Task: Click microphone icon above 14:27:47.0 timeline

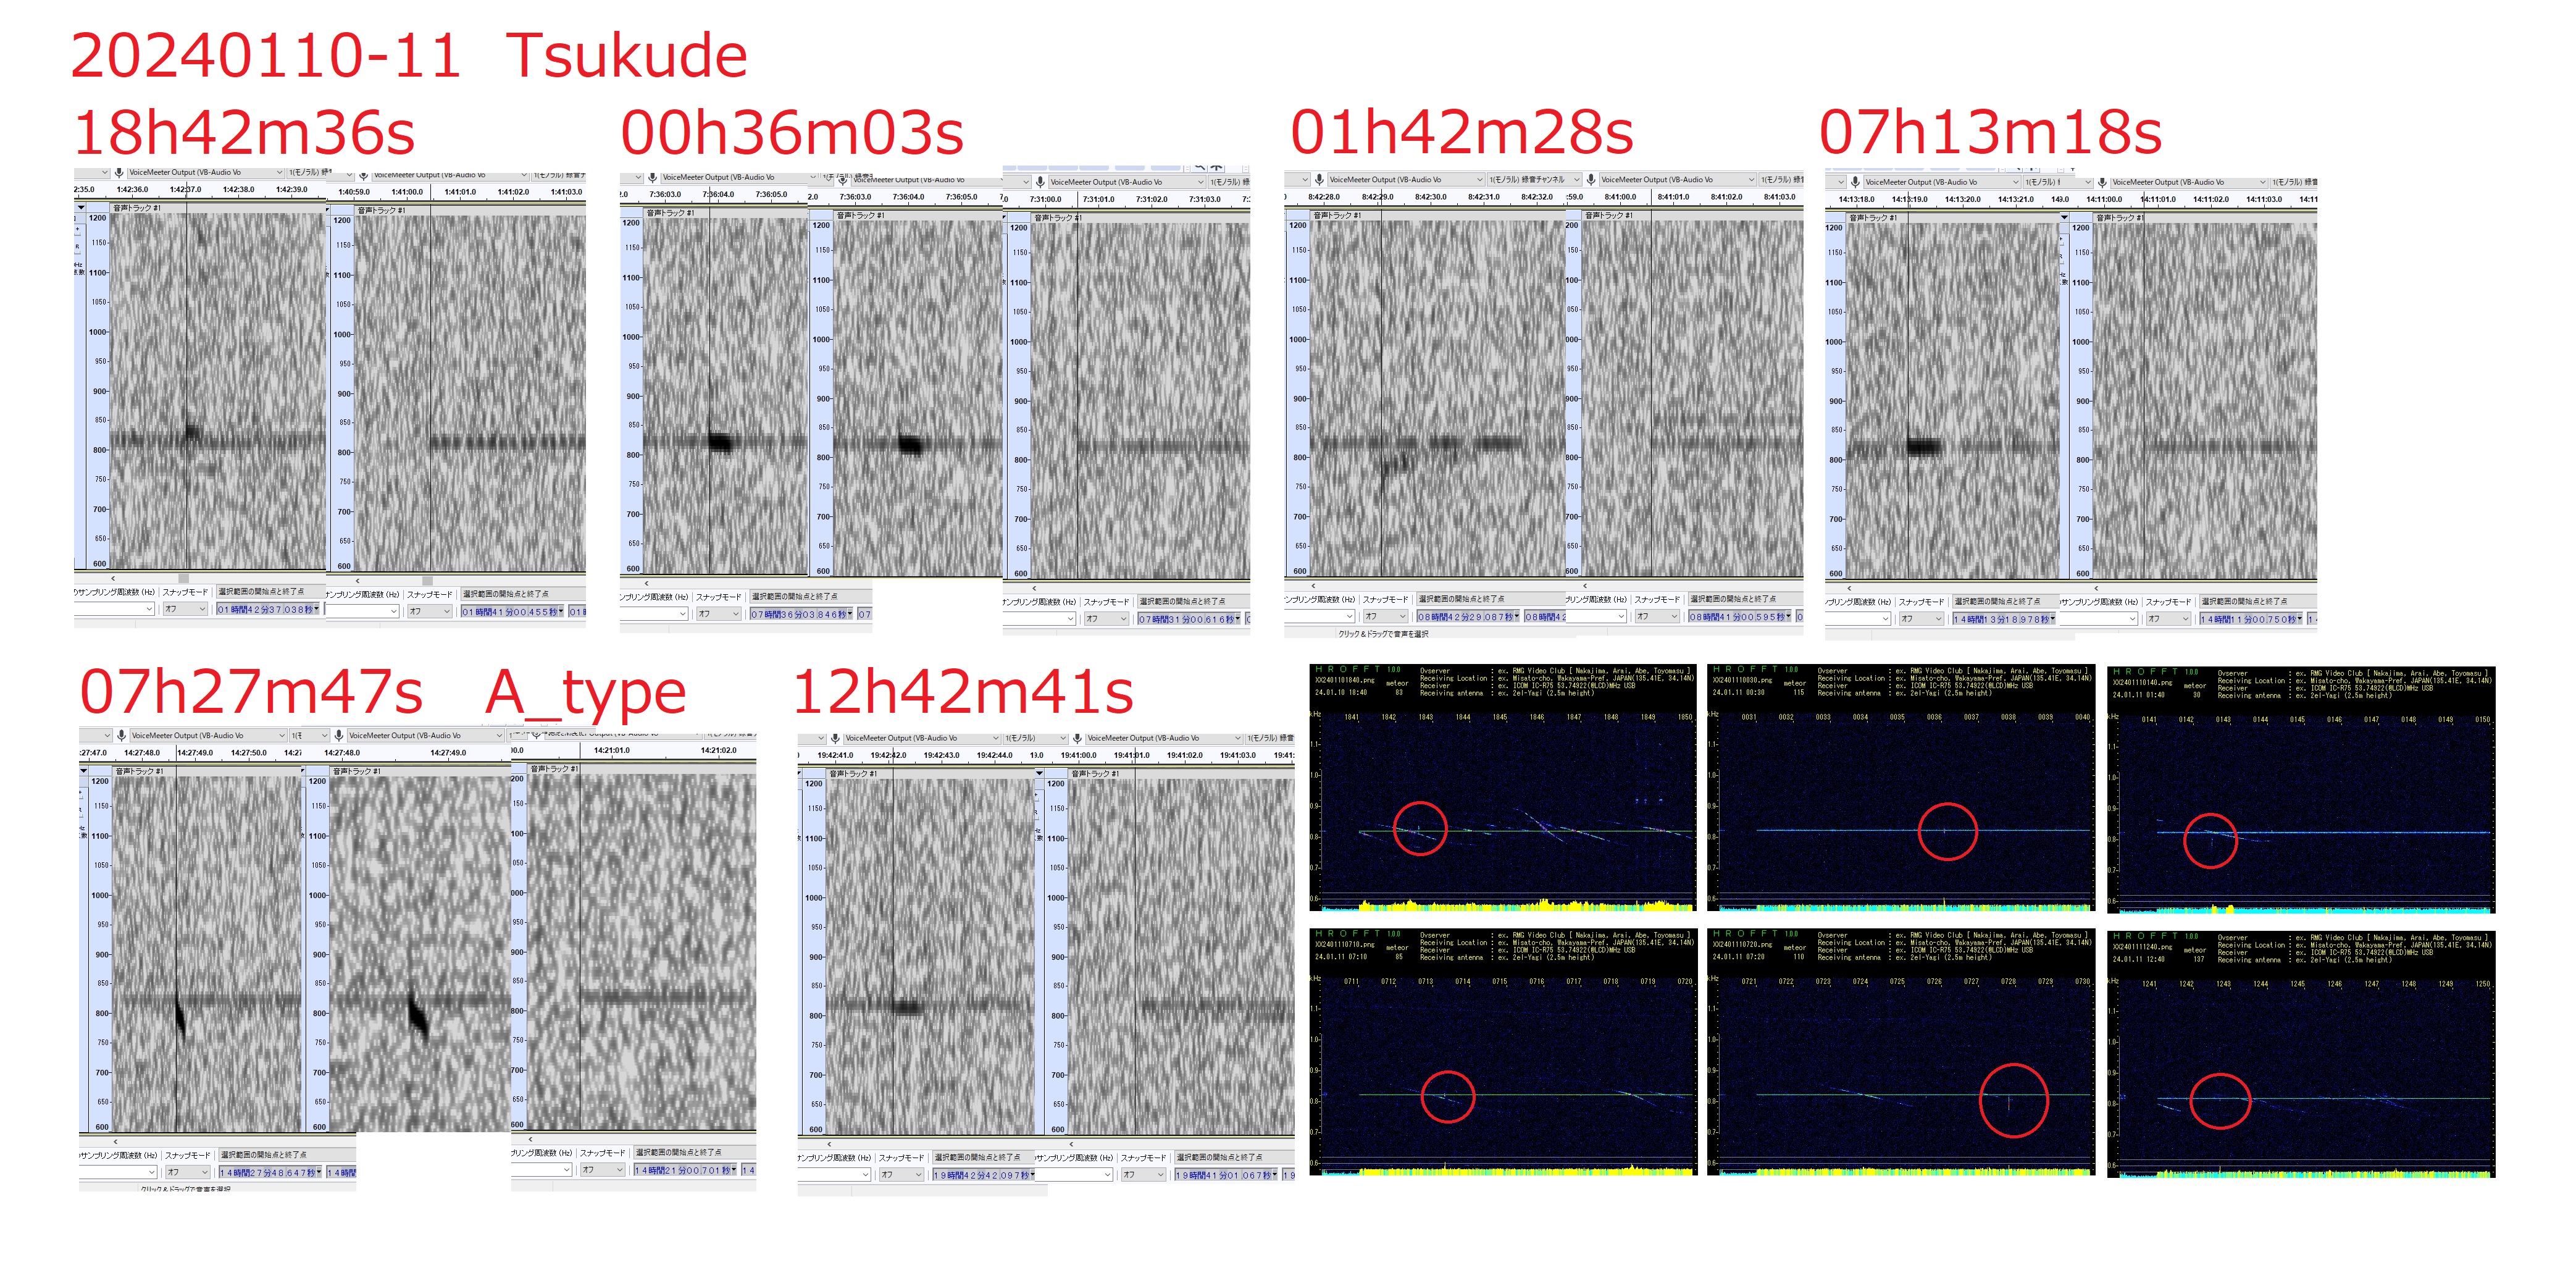Action: (121, 735)
